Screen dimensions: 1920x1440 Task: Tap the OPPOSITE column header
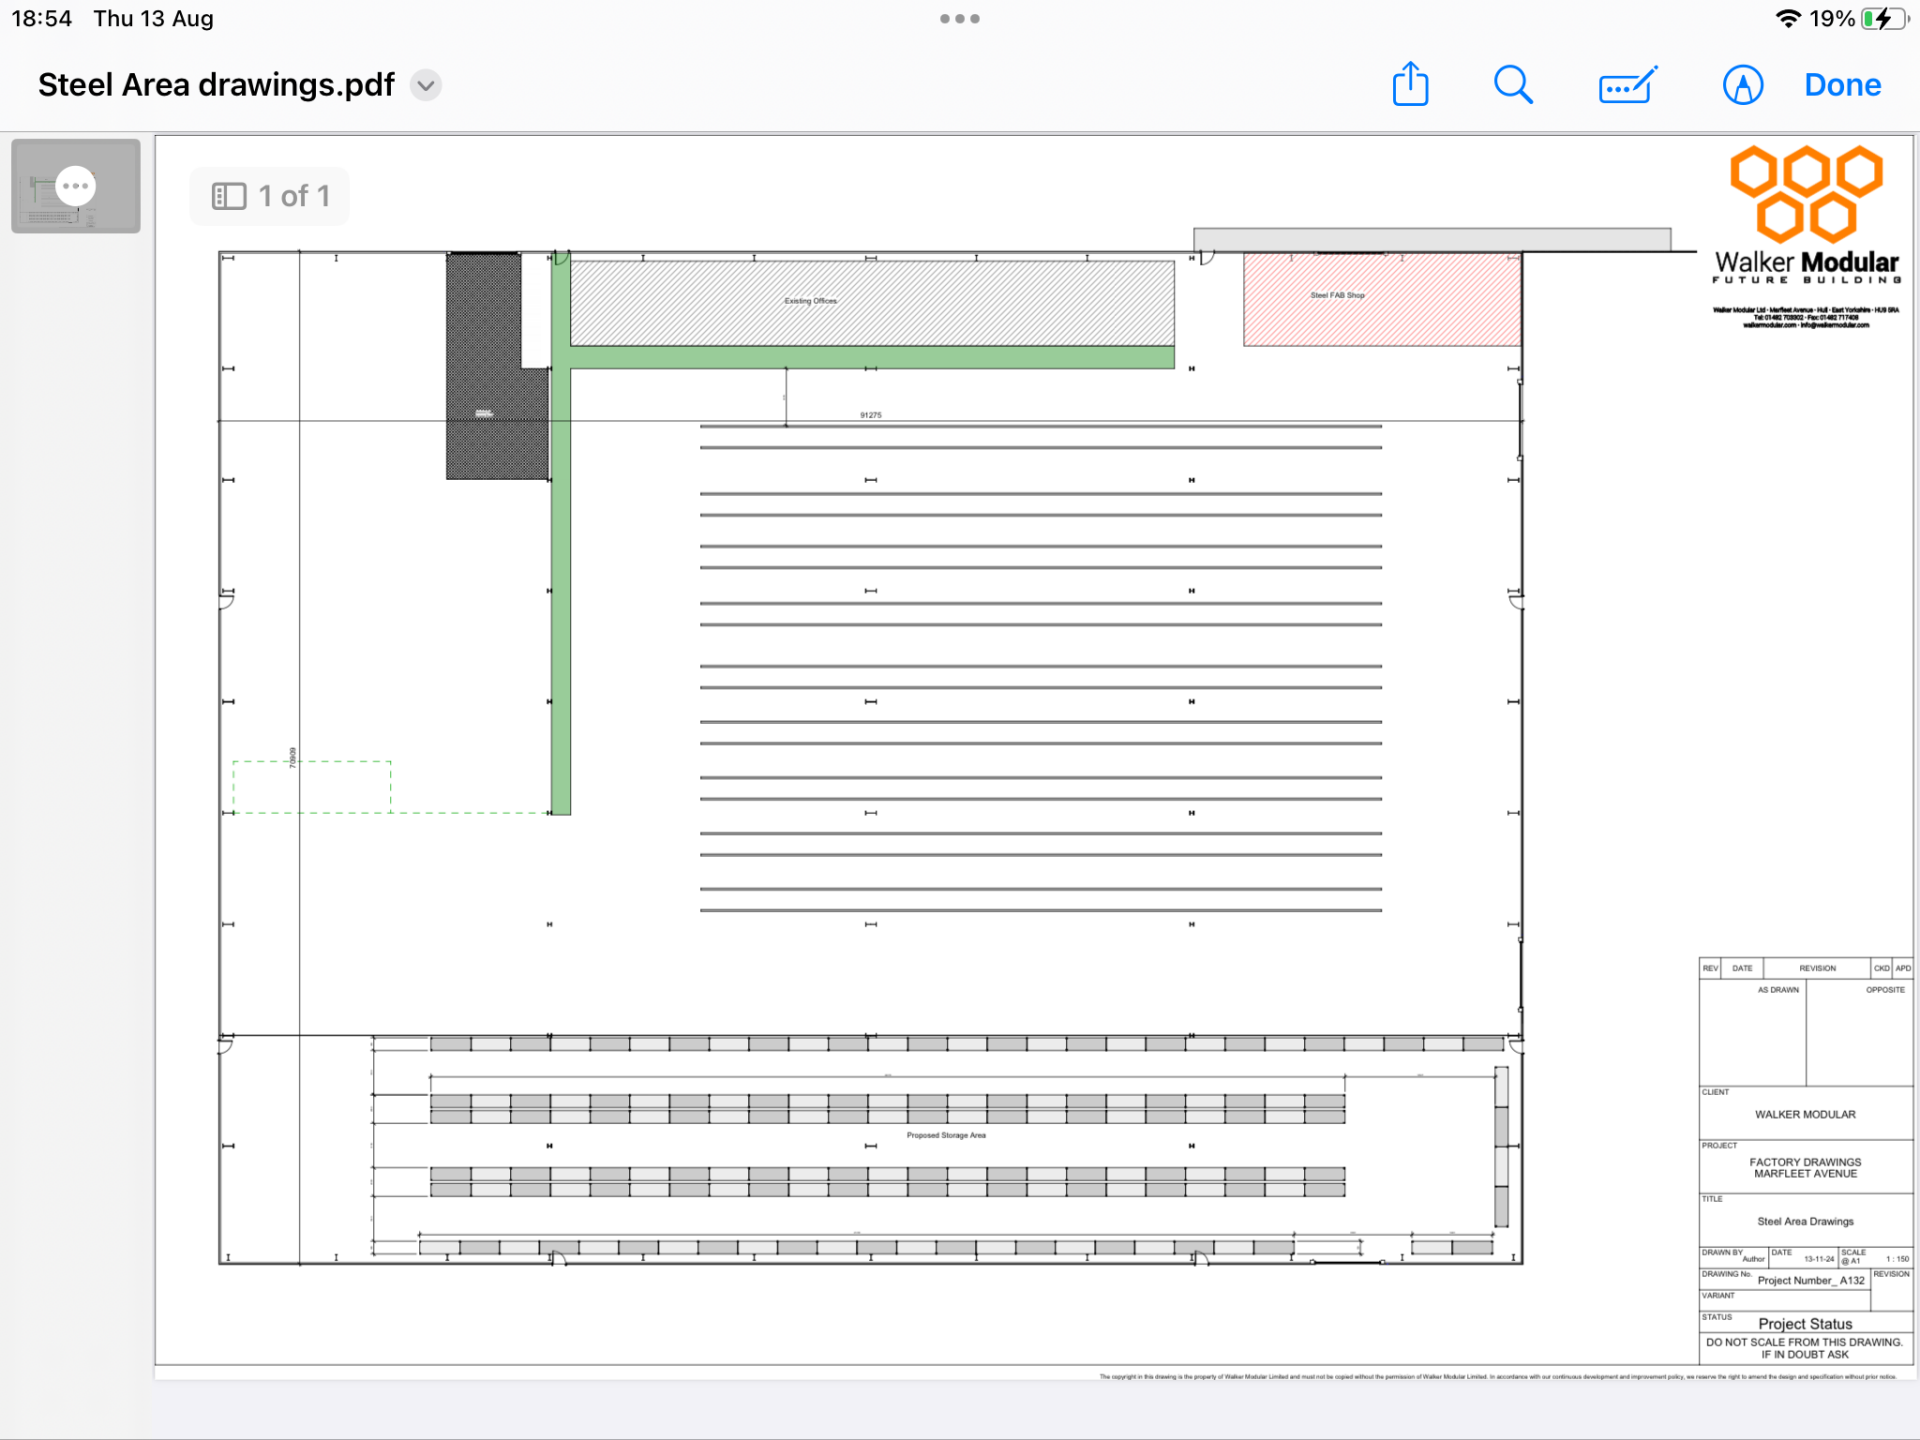pos(1885,990)
